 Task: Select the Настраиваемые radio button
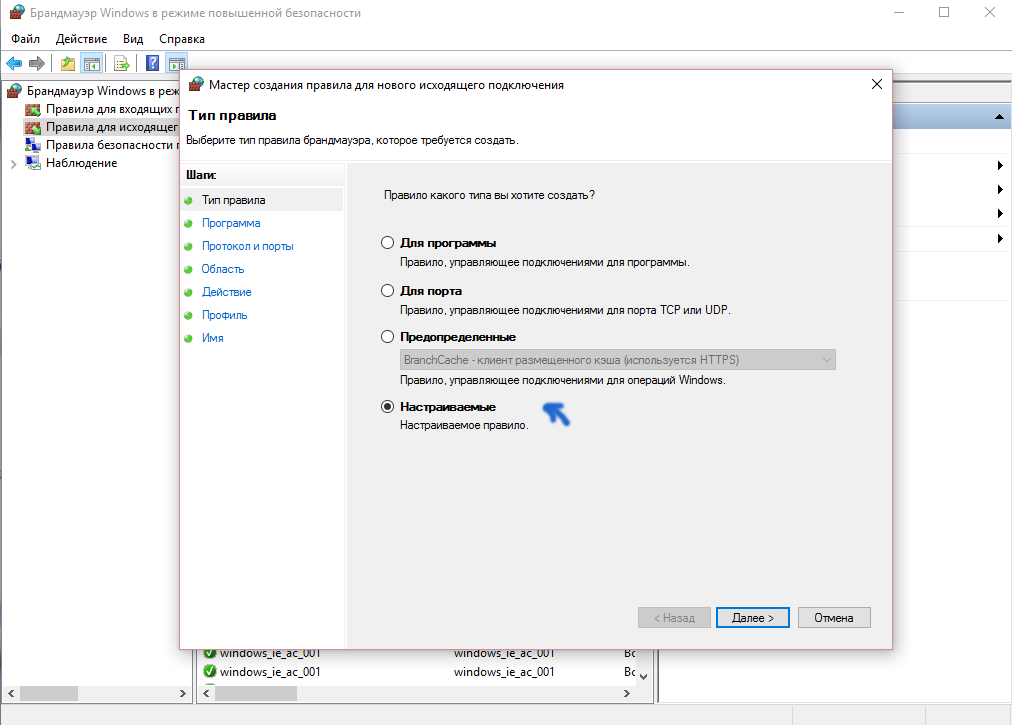pyautogui.click(x=387, y=406)
